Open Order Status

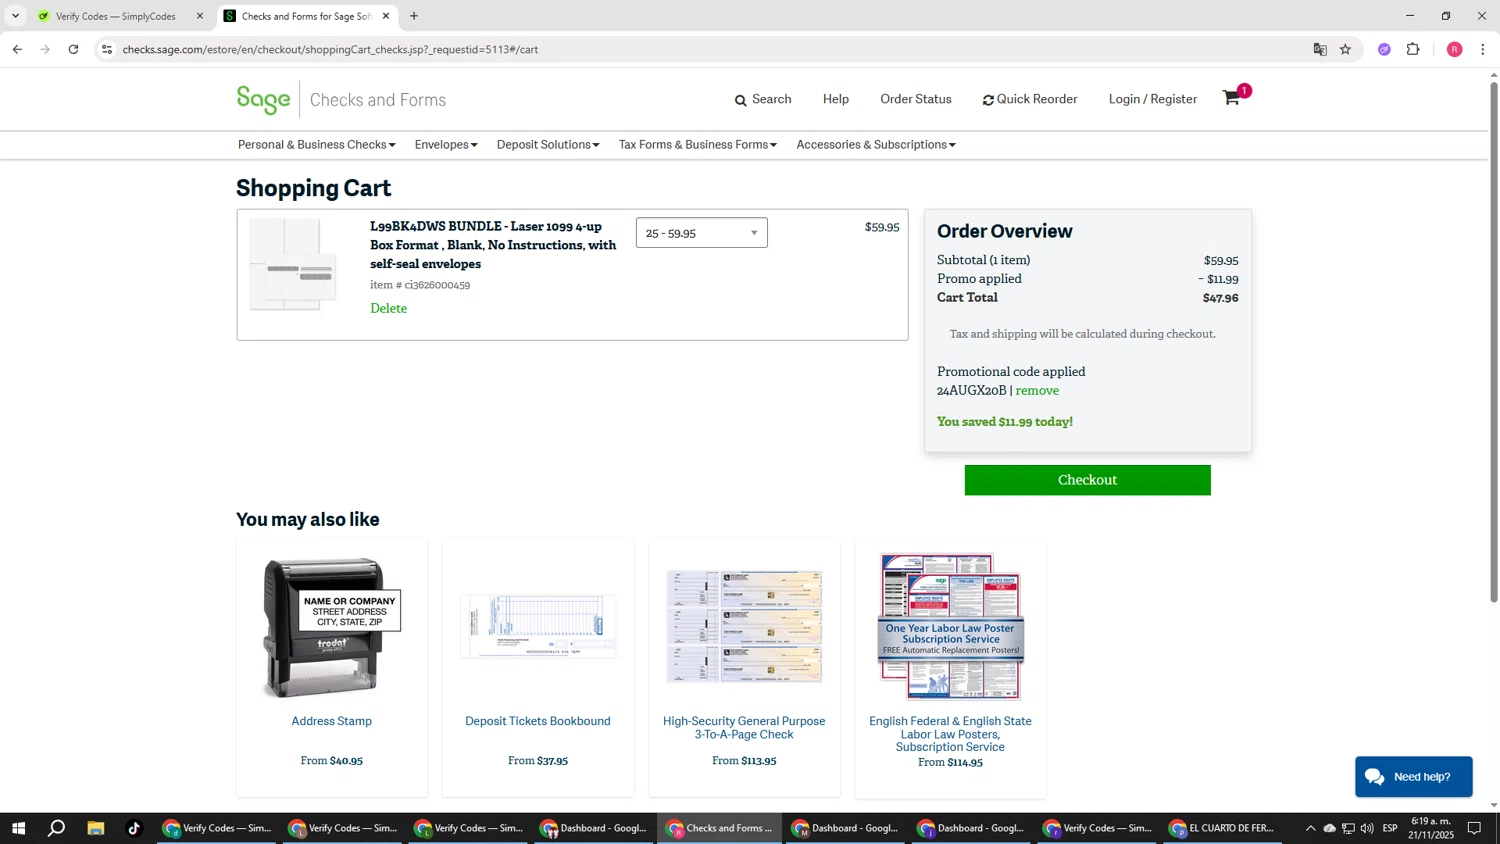tap(916, 99)
